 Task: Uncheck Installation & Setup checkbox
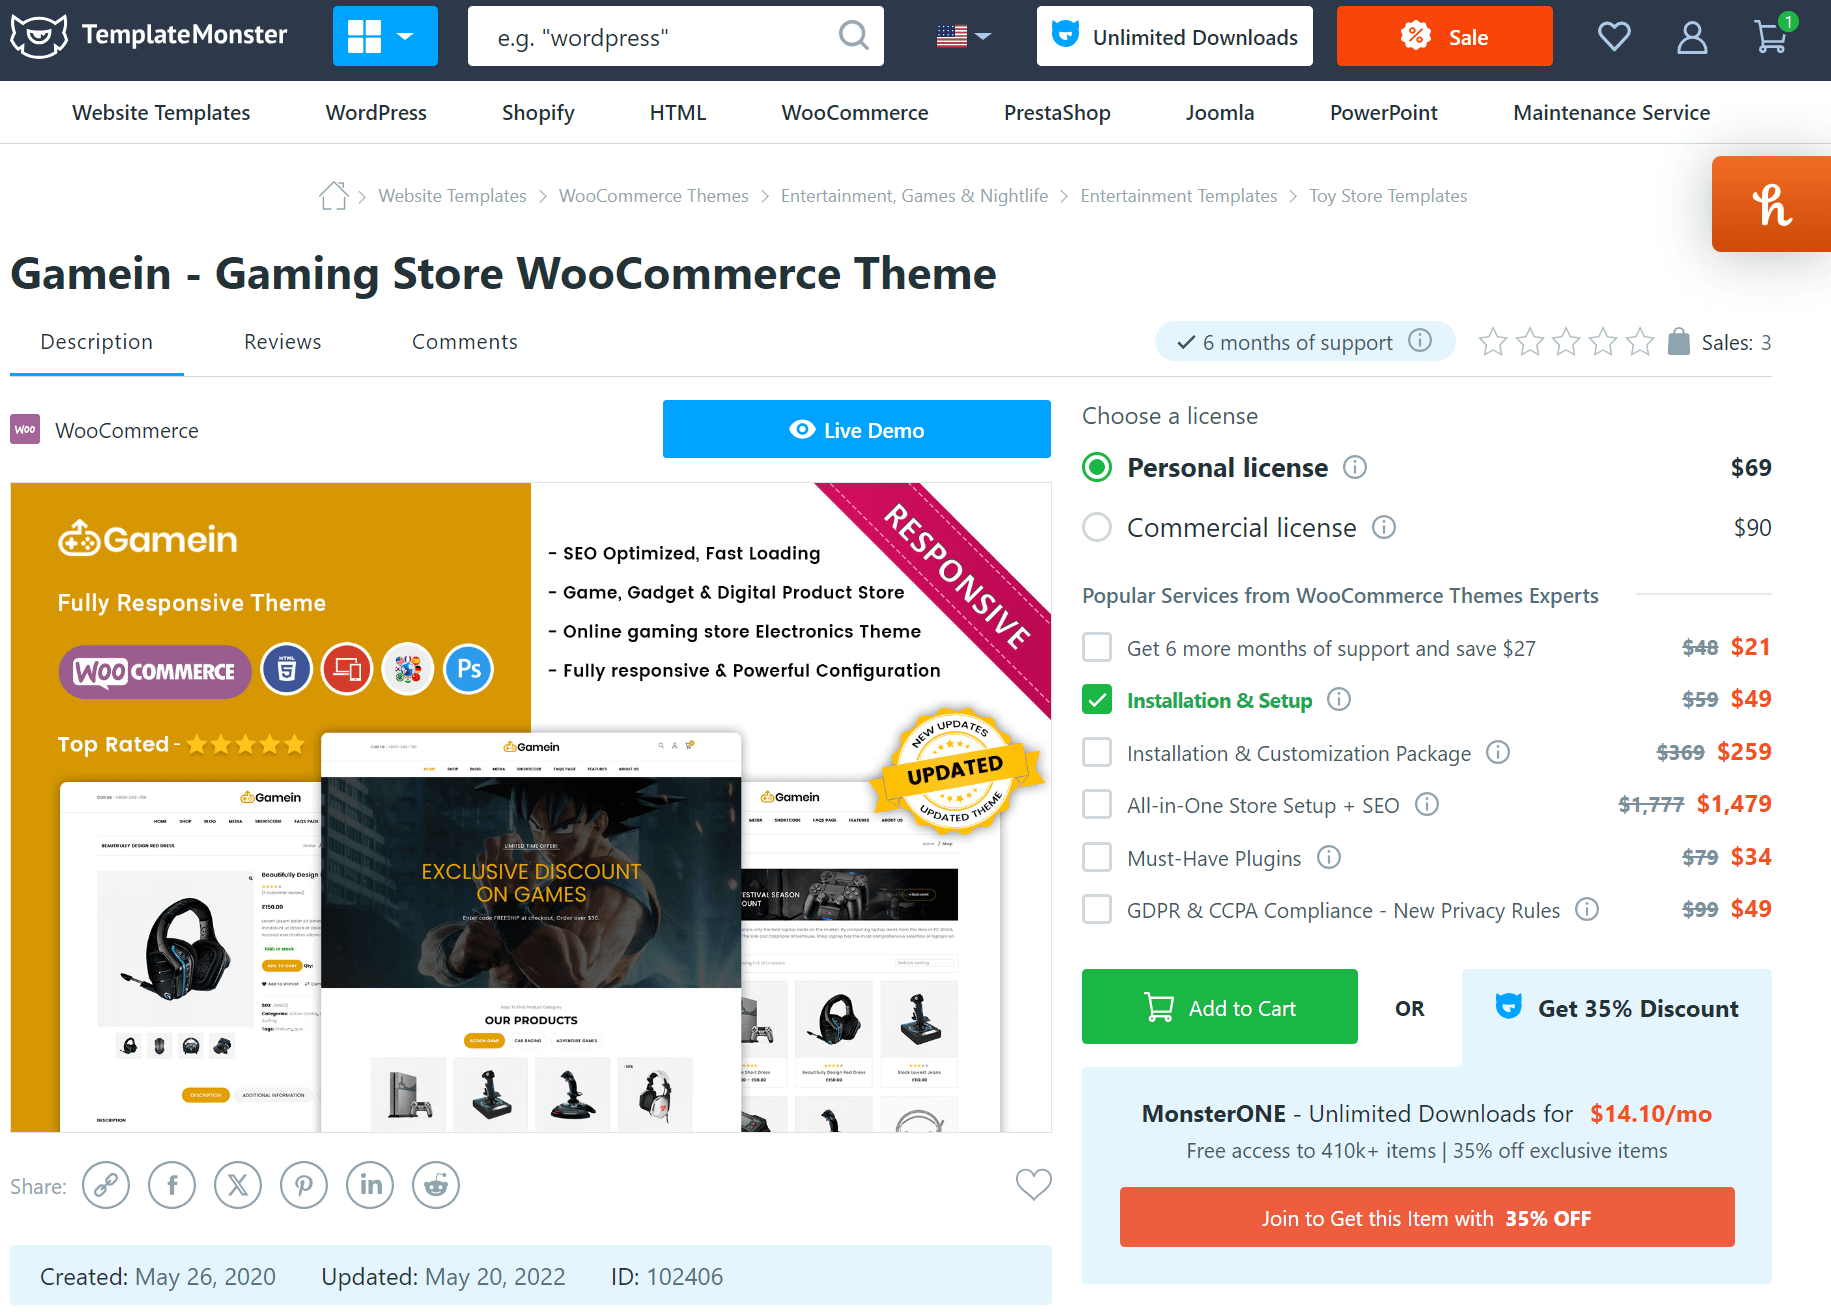pyautogui.click(x=1097, y=699)
